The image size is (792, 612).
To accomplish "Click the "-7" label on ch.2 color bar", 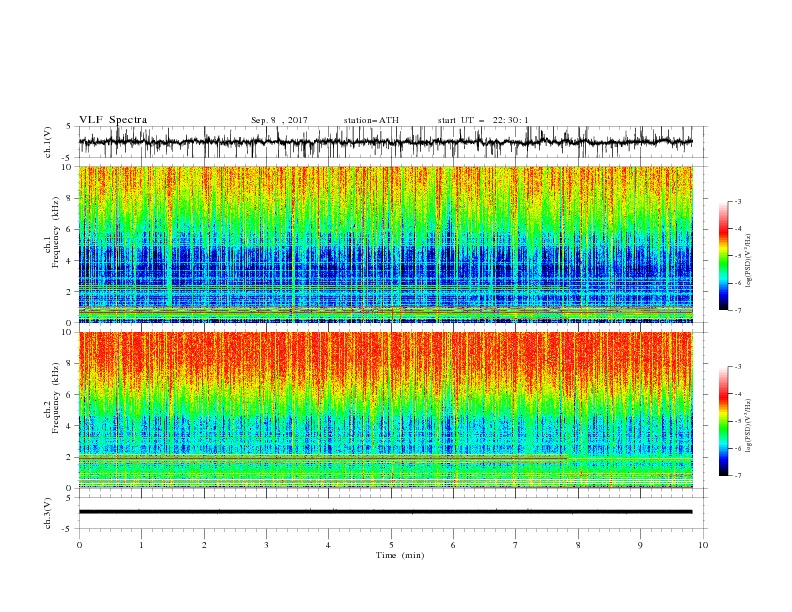I will coord(738,476).
